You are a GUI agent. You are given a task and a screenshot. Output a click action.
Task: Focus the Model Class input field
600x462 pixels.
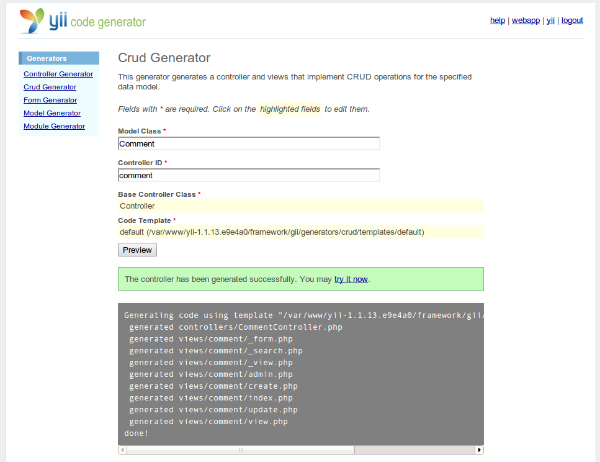[249, 144]
